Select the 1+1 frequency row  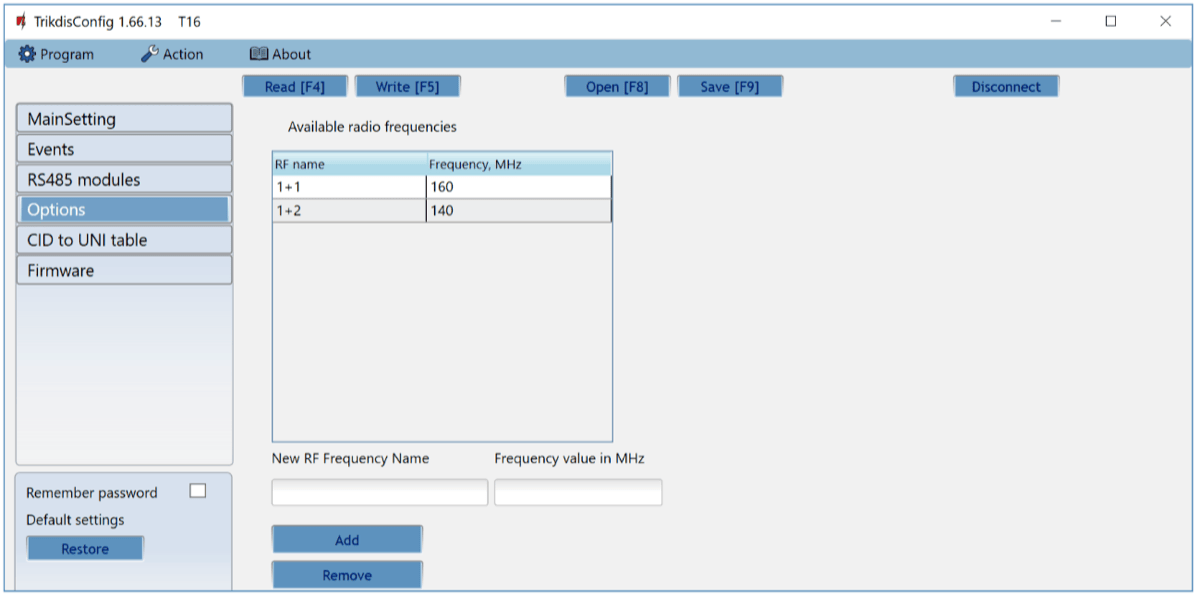coord(349,187)
